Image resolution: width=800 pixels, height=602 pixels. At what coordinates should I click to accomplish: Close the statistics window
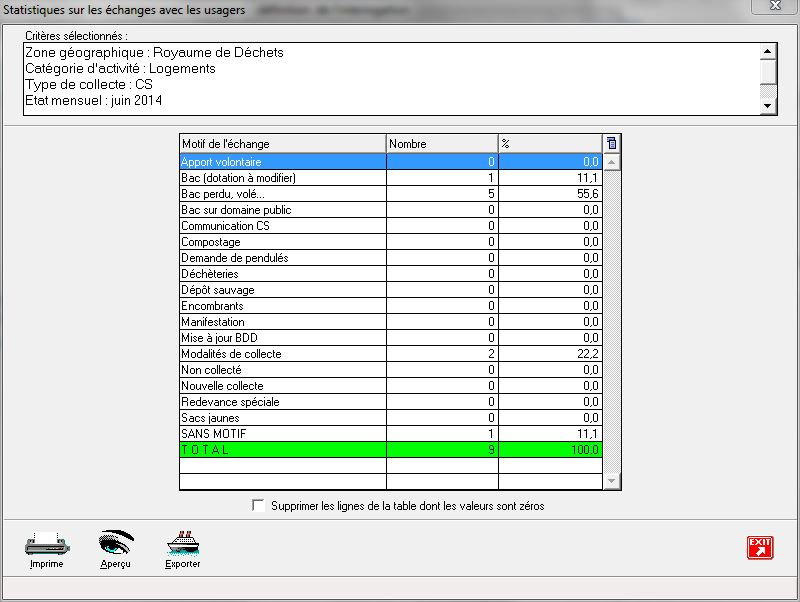pos(774,7)
